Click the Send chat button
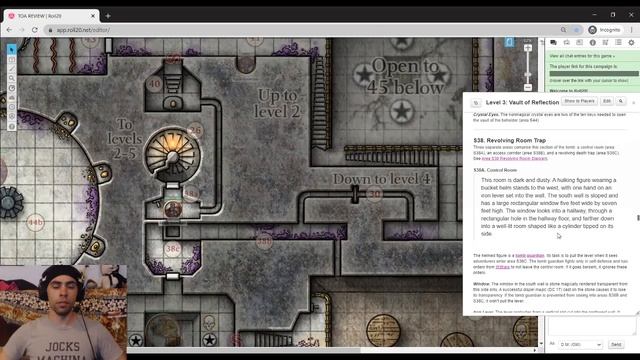This screenshot has width=640, height=360. 616,344
